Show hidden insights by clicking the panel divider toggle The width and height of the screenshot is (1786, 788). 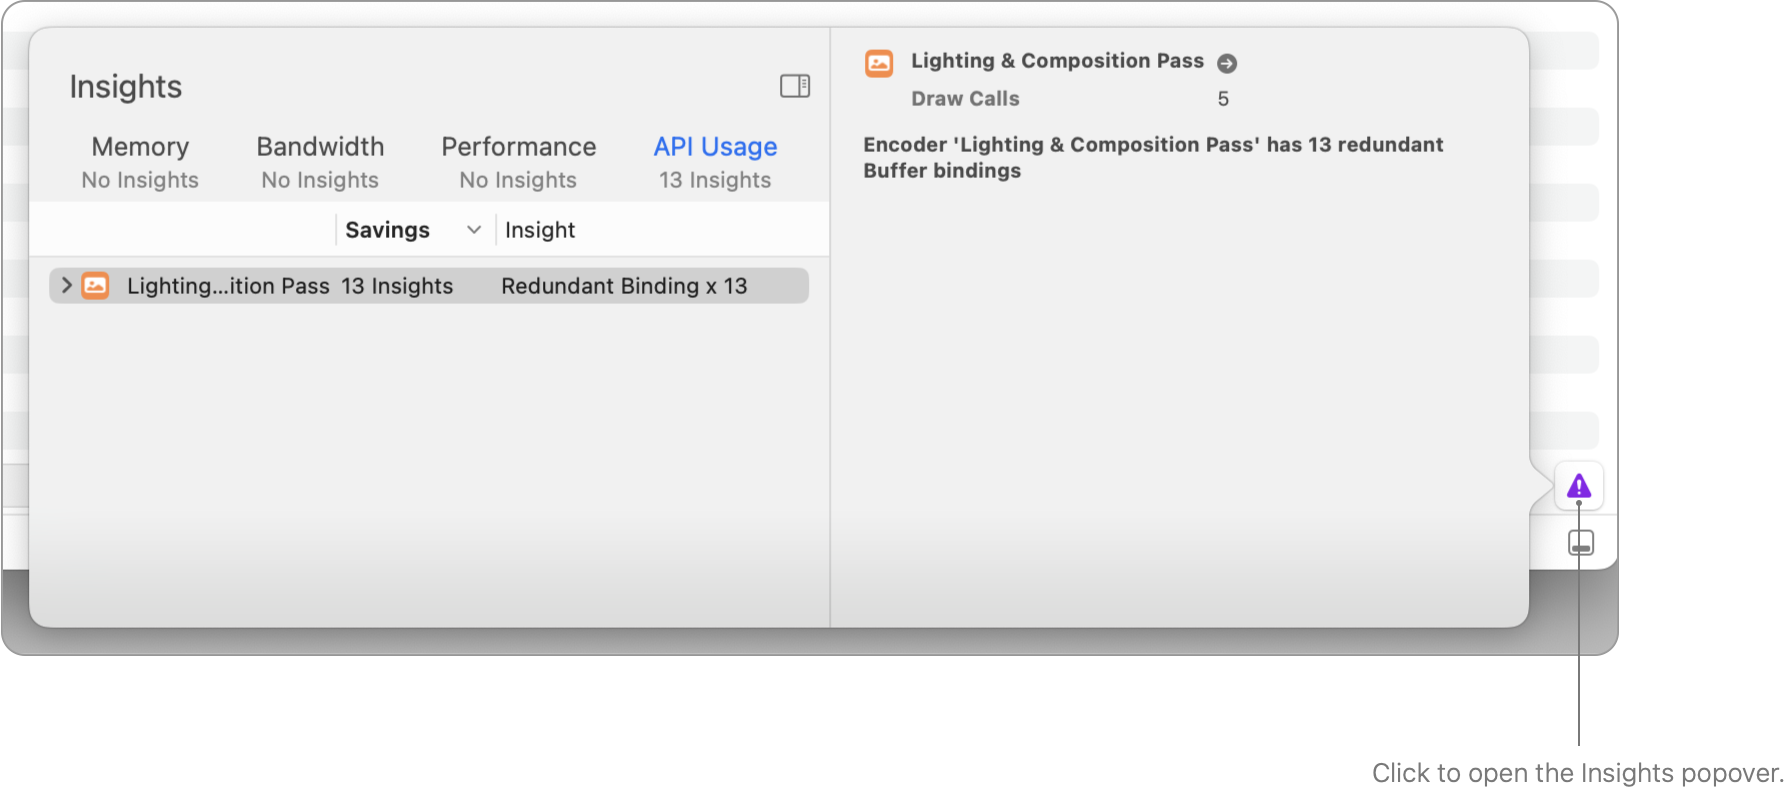coord(795,86)
